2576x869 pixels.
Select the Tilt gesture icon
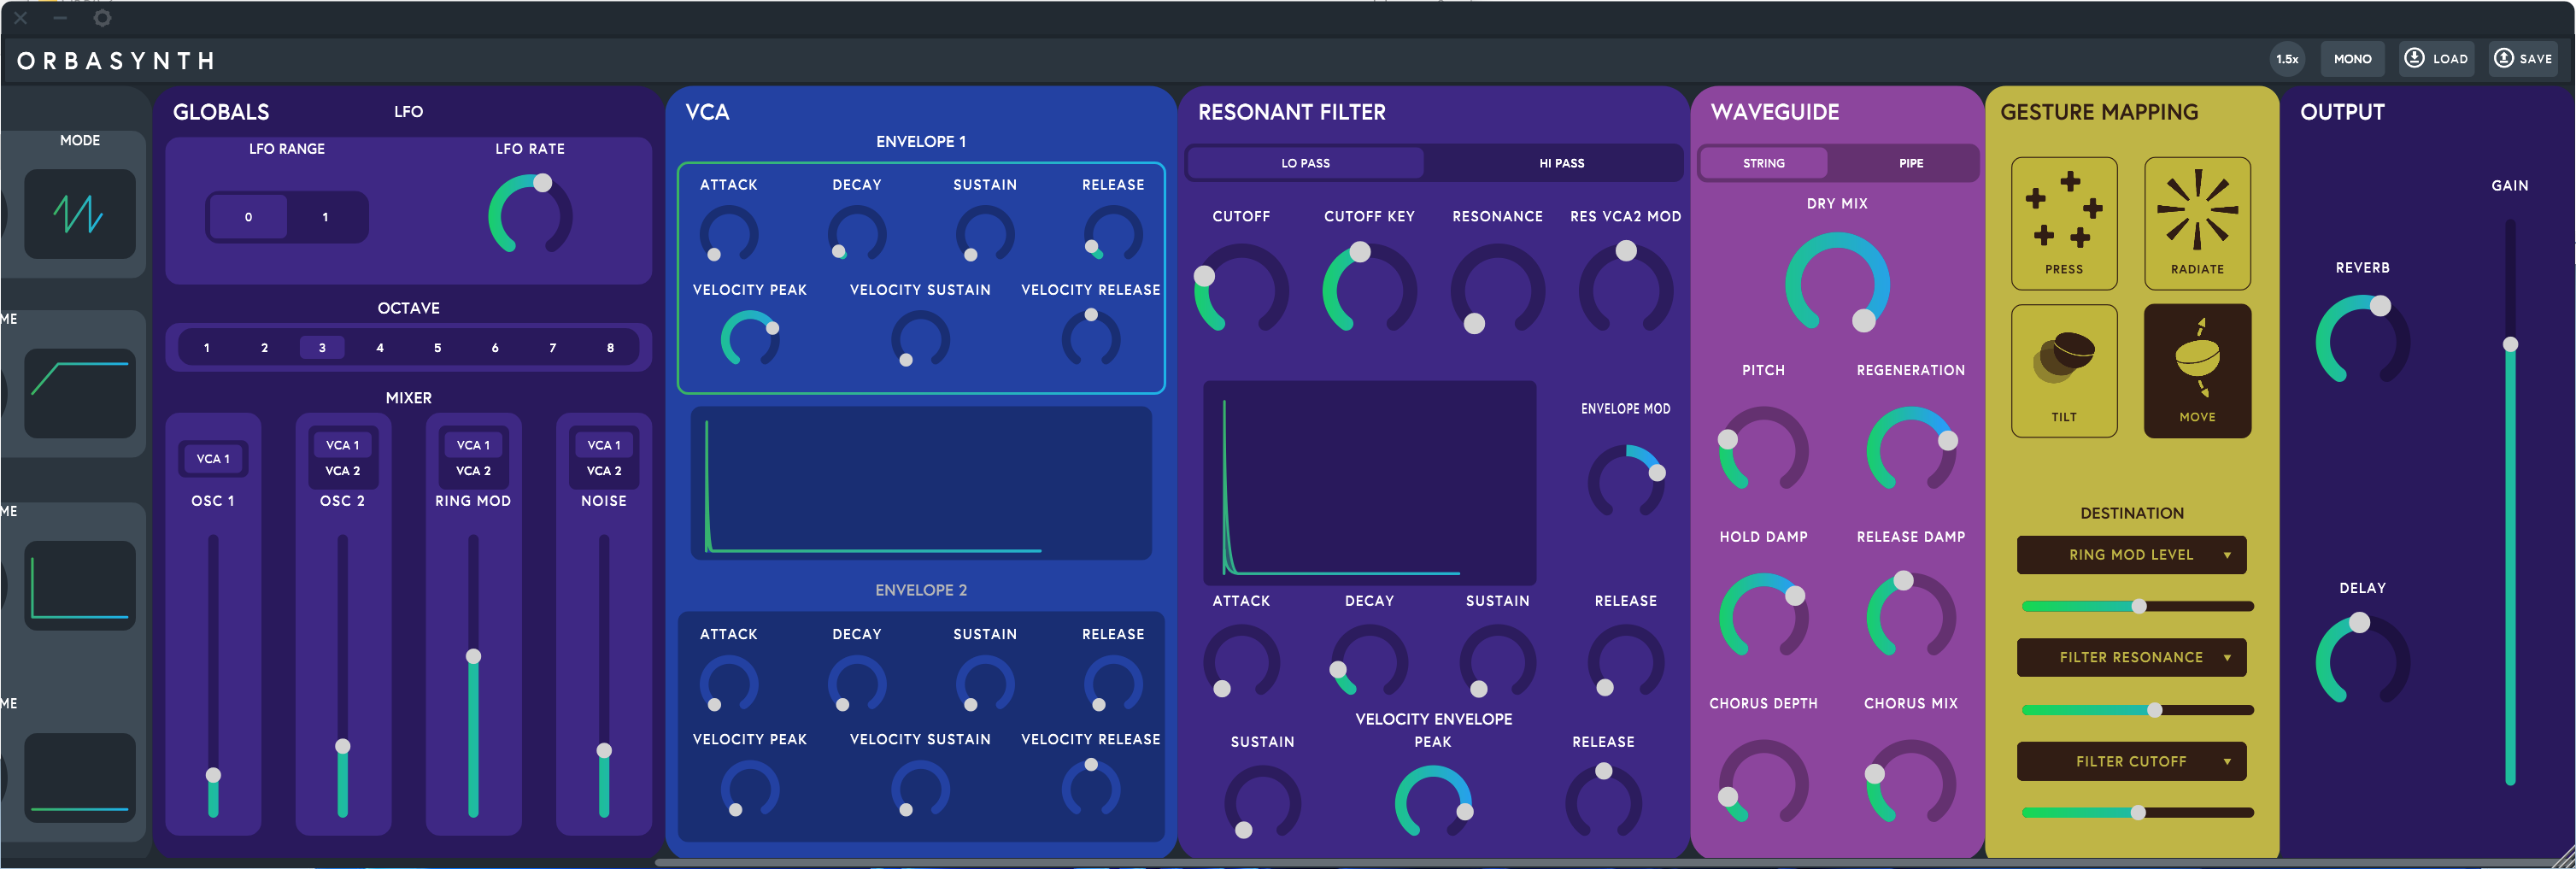tap(2063, 370)
